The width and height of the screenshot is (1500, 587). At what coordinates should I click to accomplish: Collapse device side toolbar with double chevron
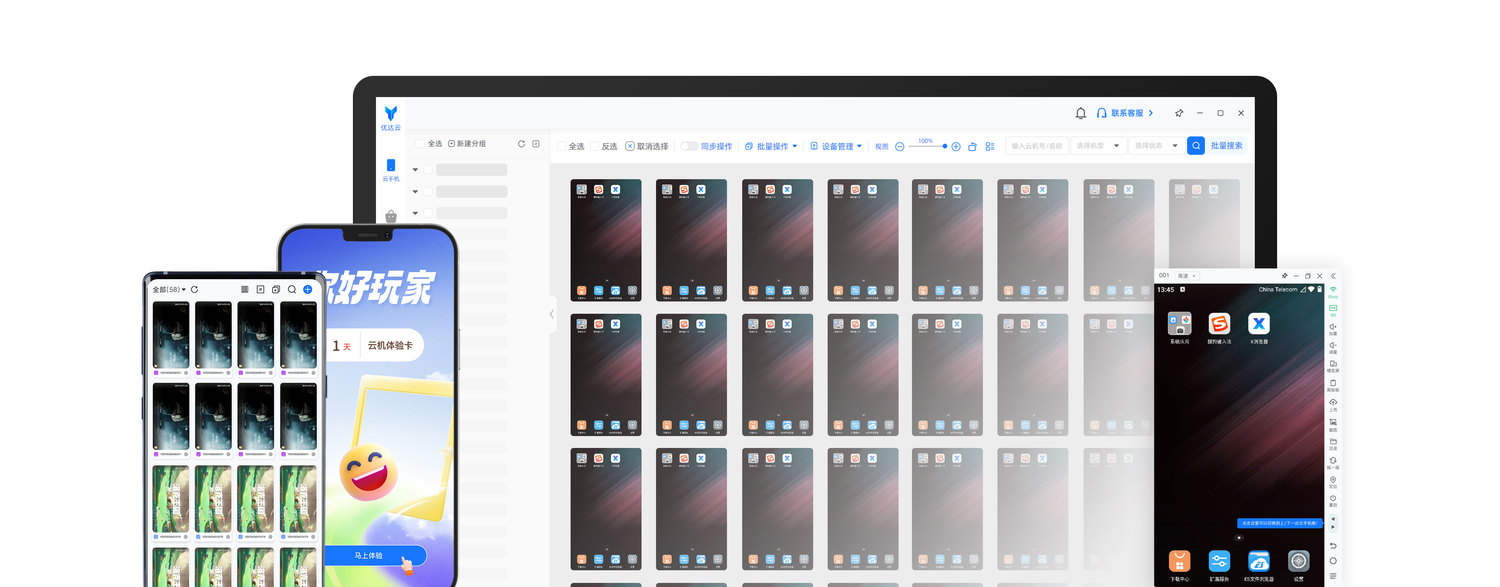click(1333, 276)
